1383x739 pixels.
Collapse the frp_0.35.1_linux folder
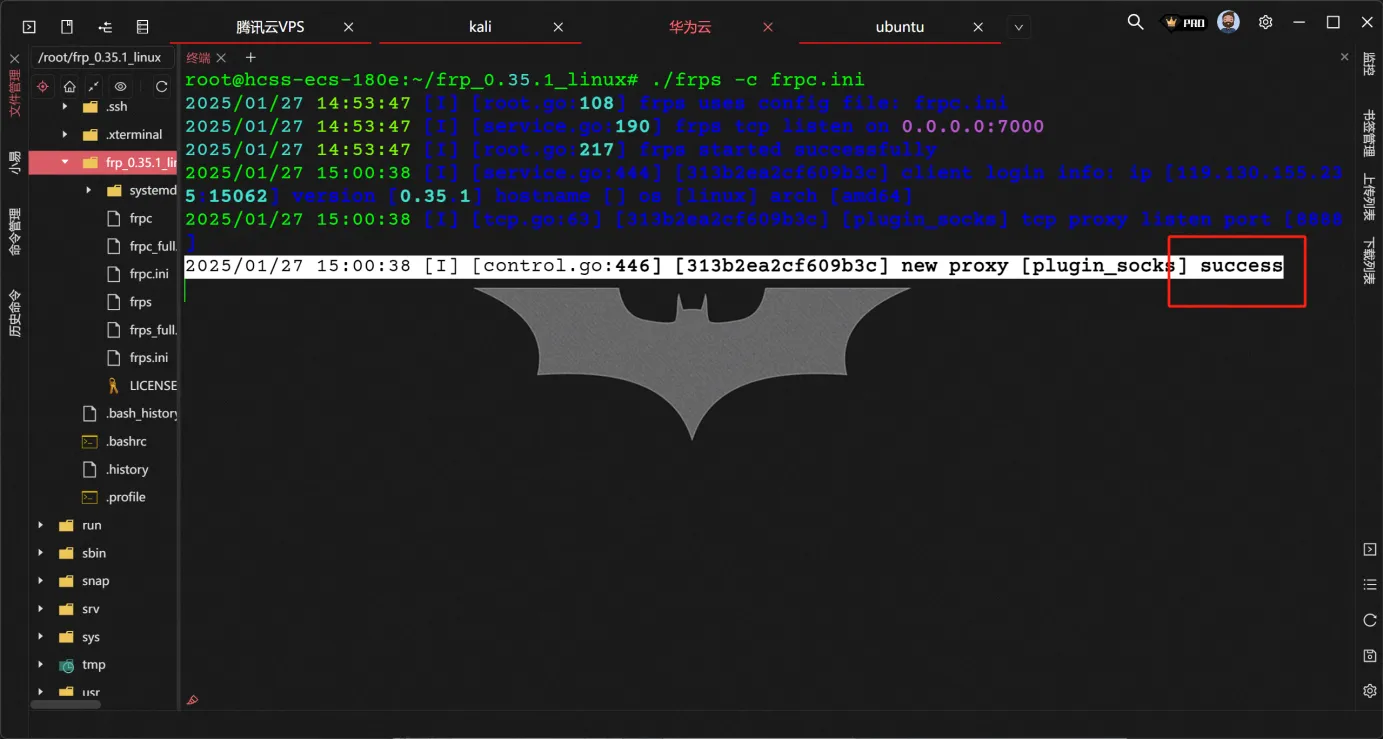pos(65,162)
